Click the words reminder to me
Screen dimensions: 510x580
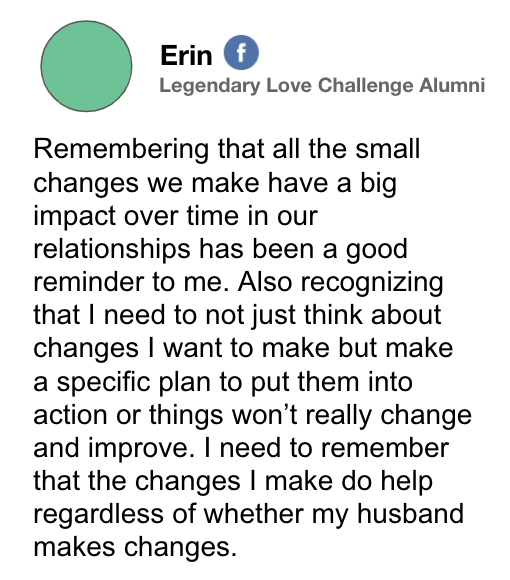click(134, 282)
